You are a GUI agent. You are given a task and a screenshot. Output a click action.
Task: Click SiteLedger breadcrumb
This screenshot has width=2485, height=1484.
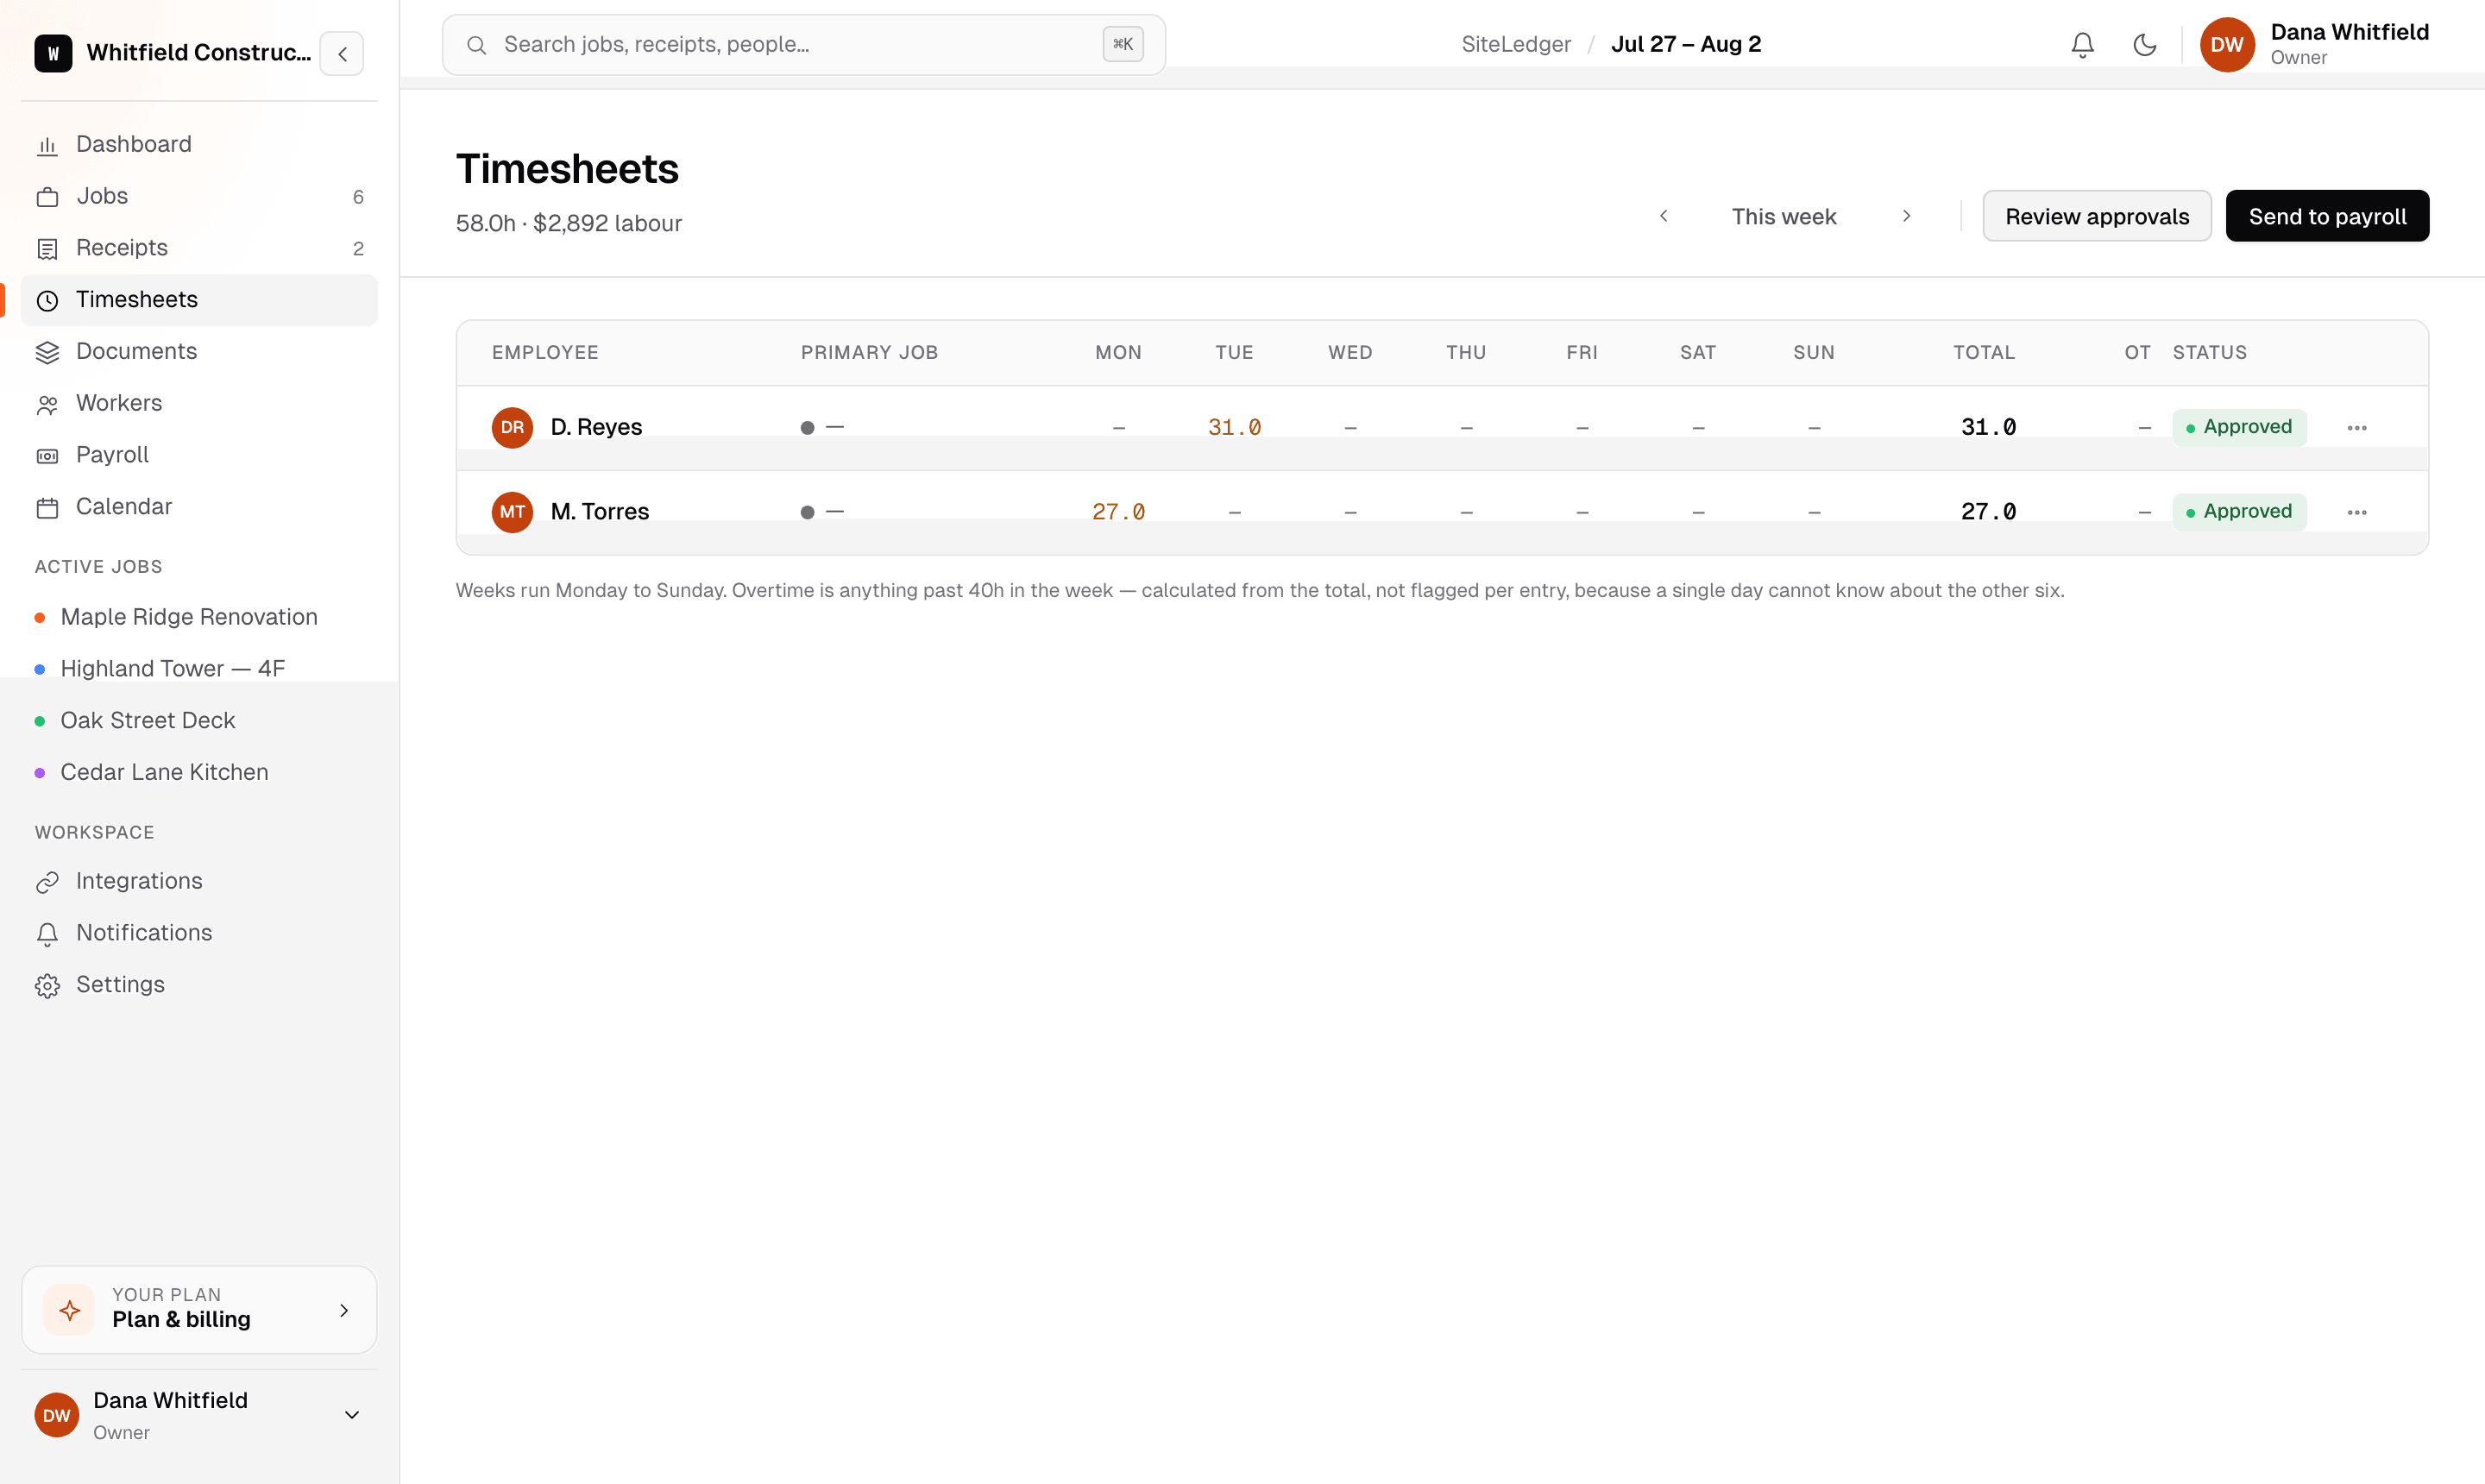1516,45
